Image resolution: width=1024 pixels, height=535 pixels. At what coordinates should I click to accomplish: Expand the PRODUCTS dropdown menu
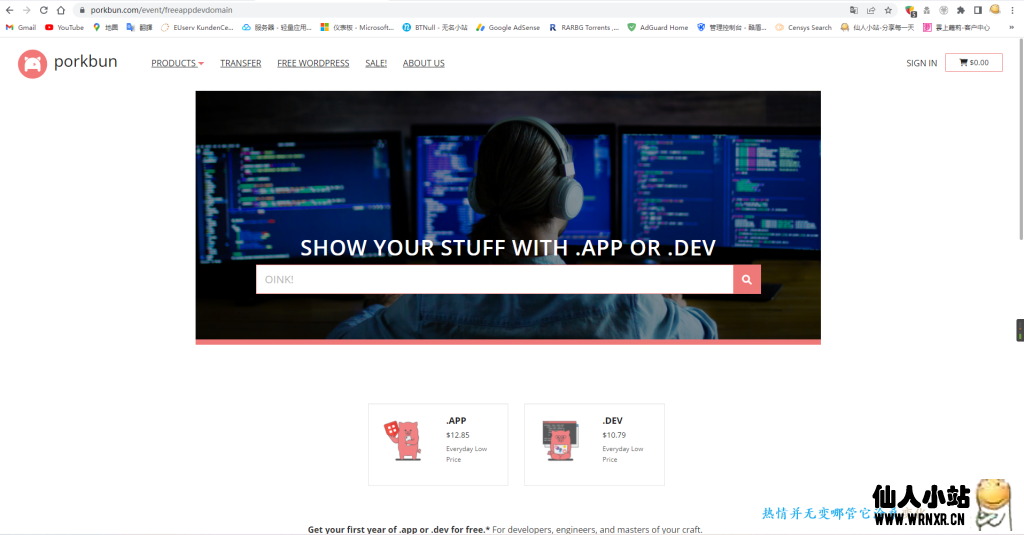pos(177,63)
